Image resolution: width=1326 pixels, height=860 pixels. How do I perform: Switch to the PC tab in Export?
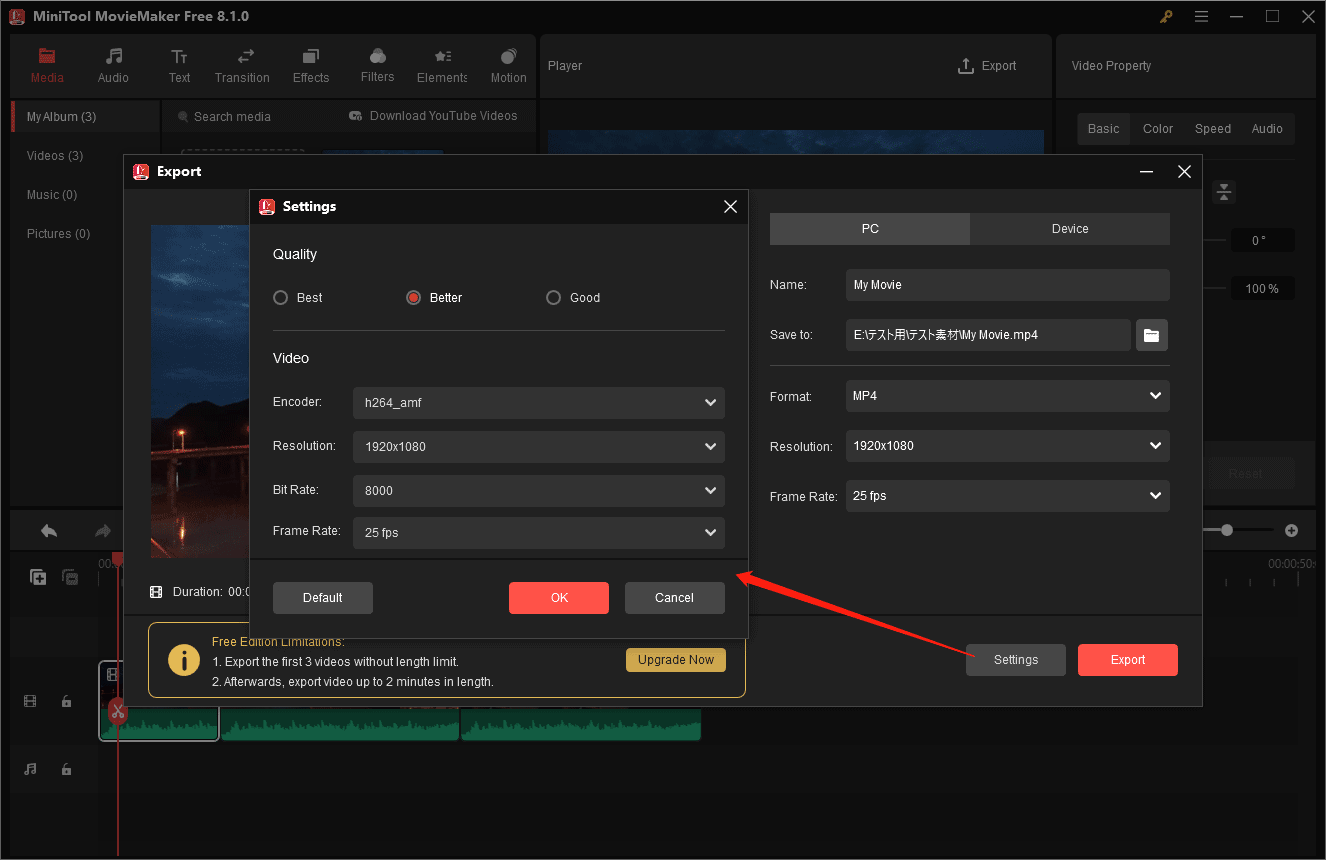(x=870, y=229)
